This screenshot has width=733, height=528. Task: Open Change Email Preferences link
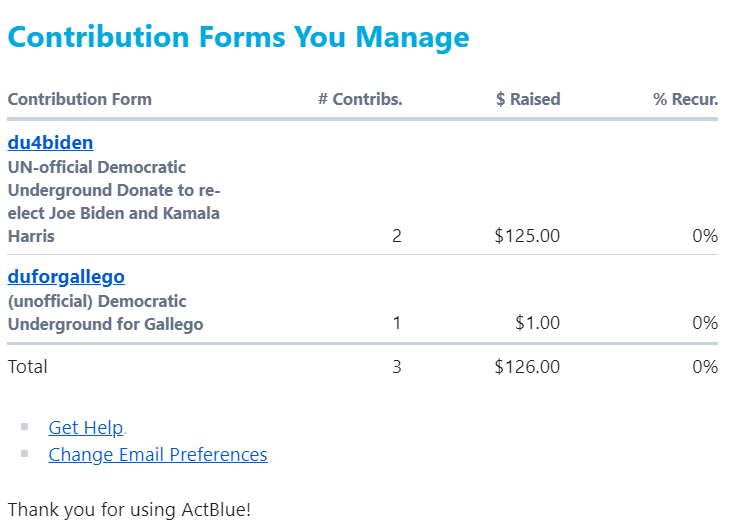(157, 455)
